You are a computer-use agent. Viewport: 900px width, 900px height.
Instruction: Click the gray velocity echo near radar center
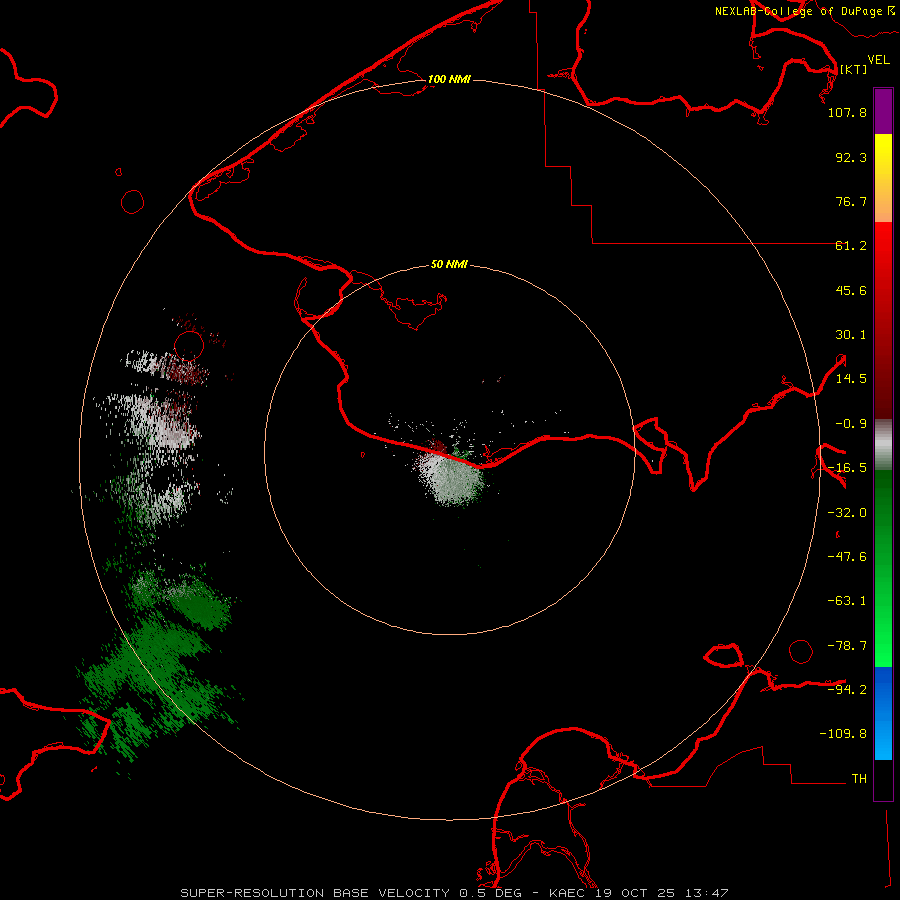[453, 479]
